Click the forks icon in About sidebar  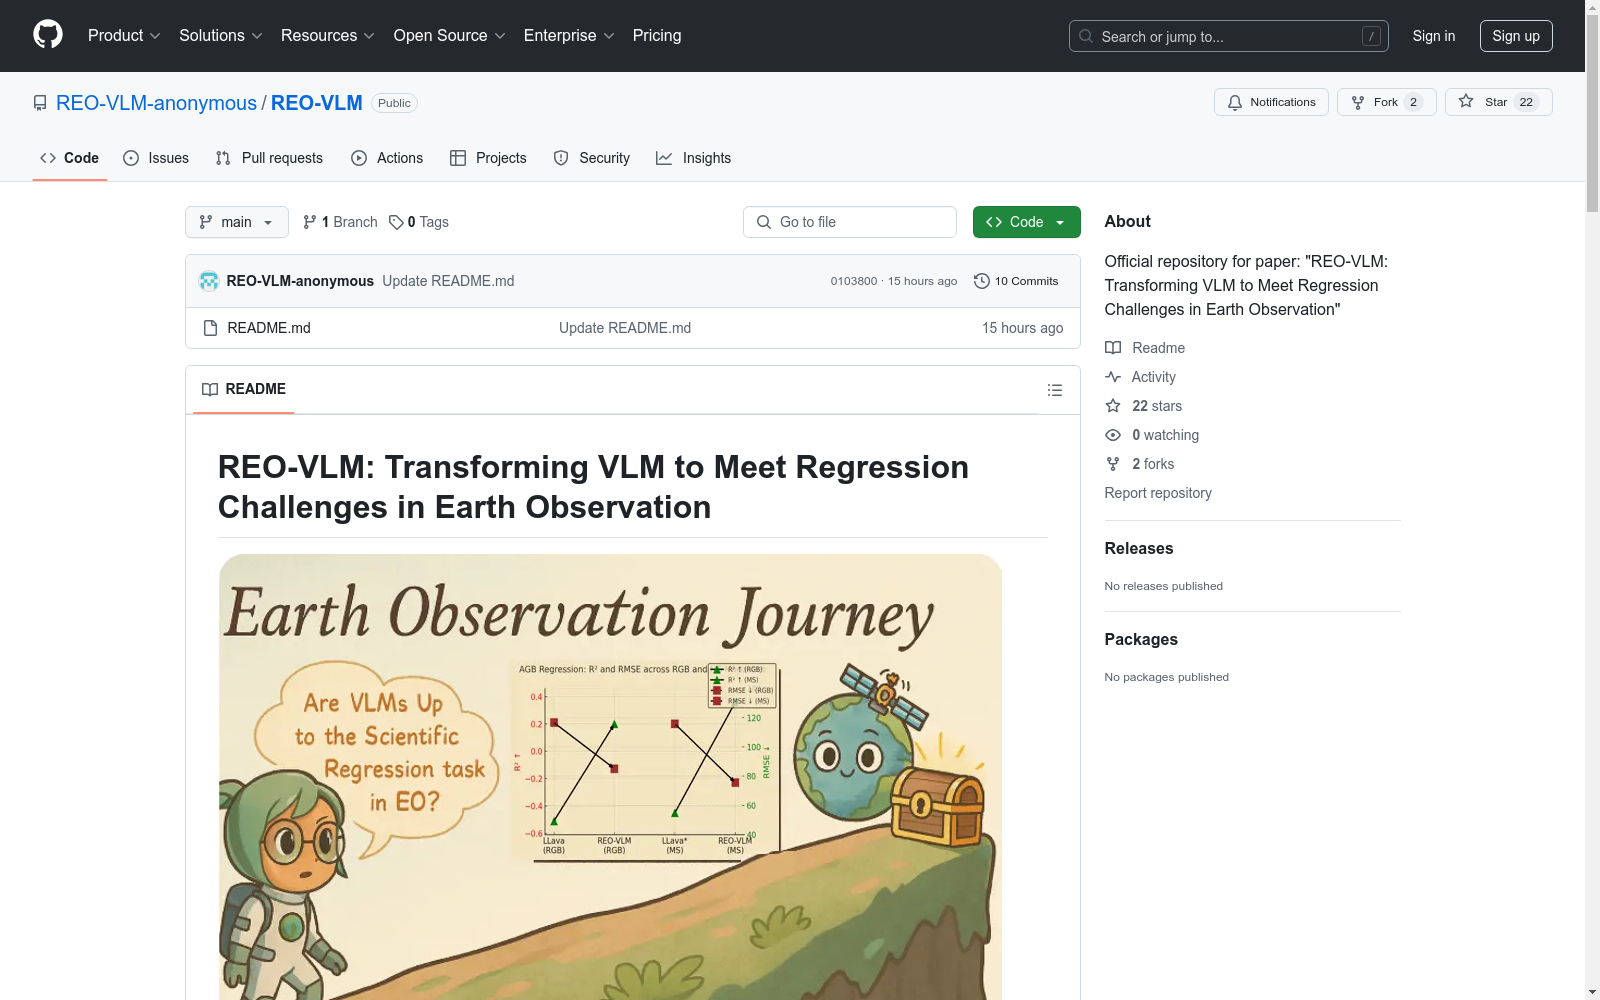click(x=1113, y=464)
